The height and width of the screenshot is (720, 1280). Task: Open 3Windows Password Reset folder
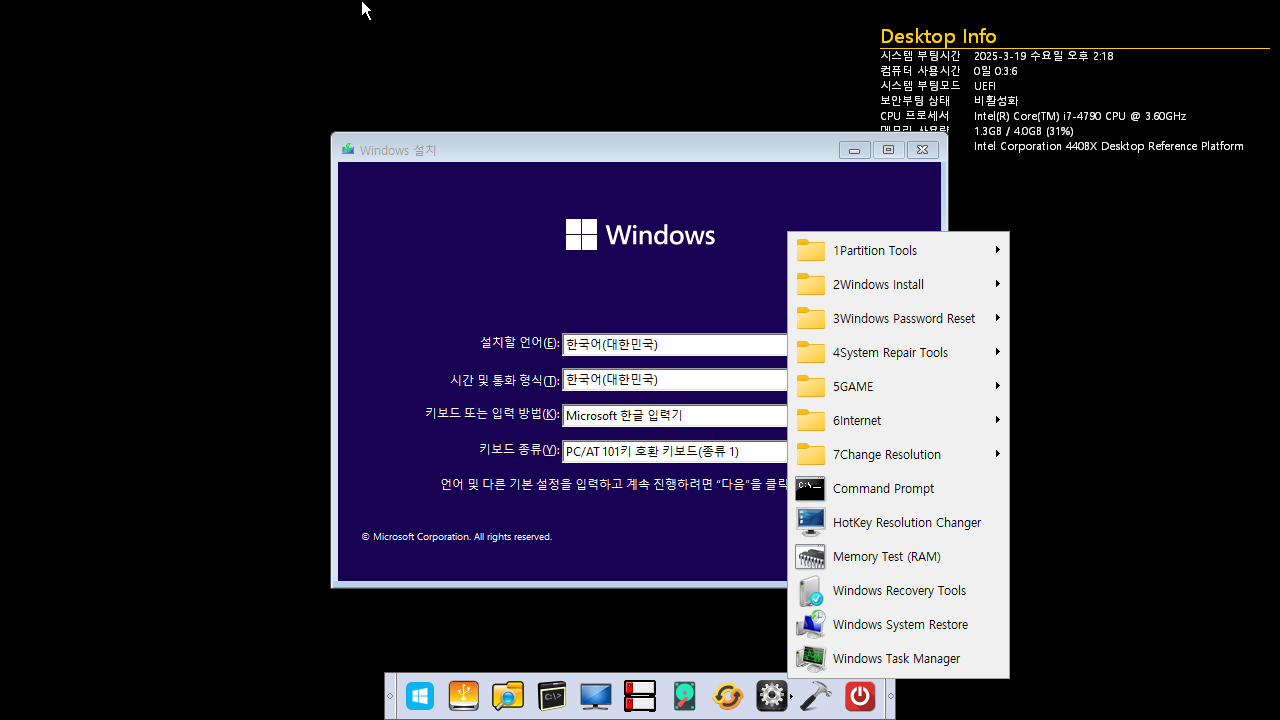pos(898,318)
